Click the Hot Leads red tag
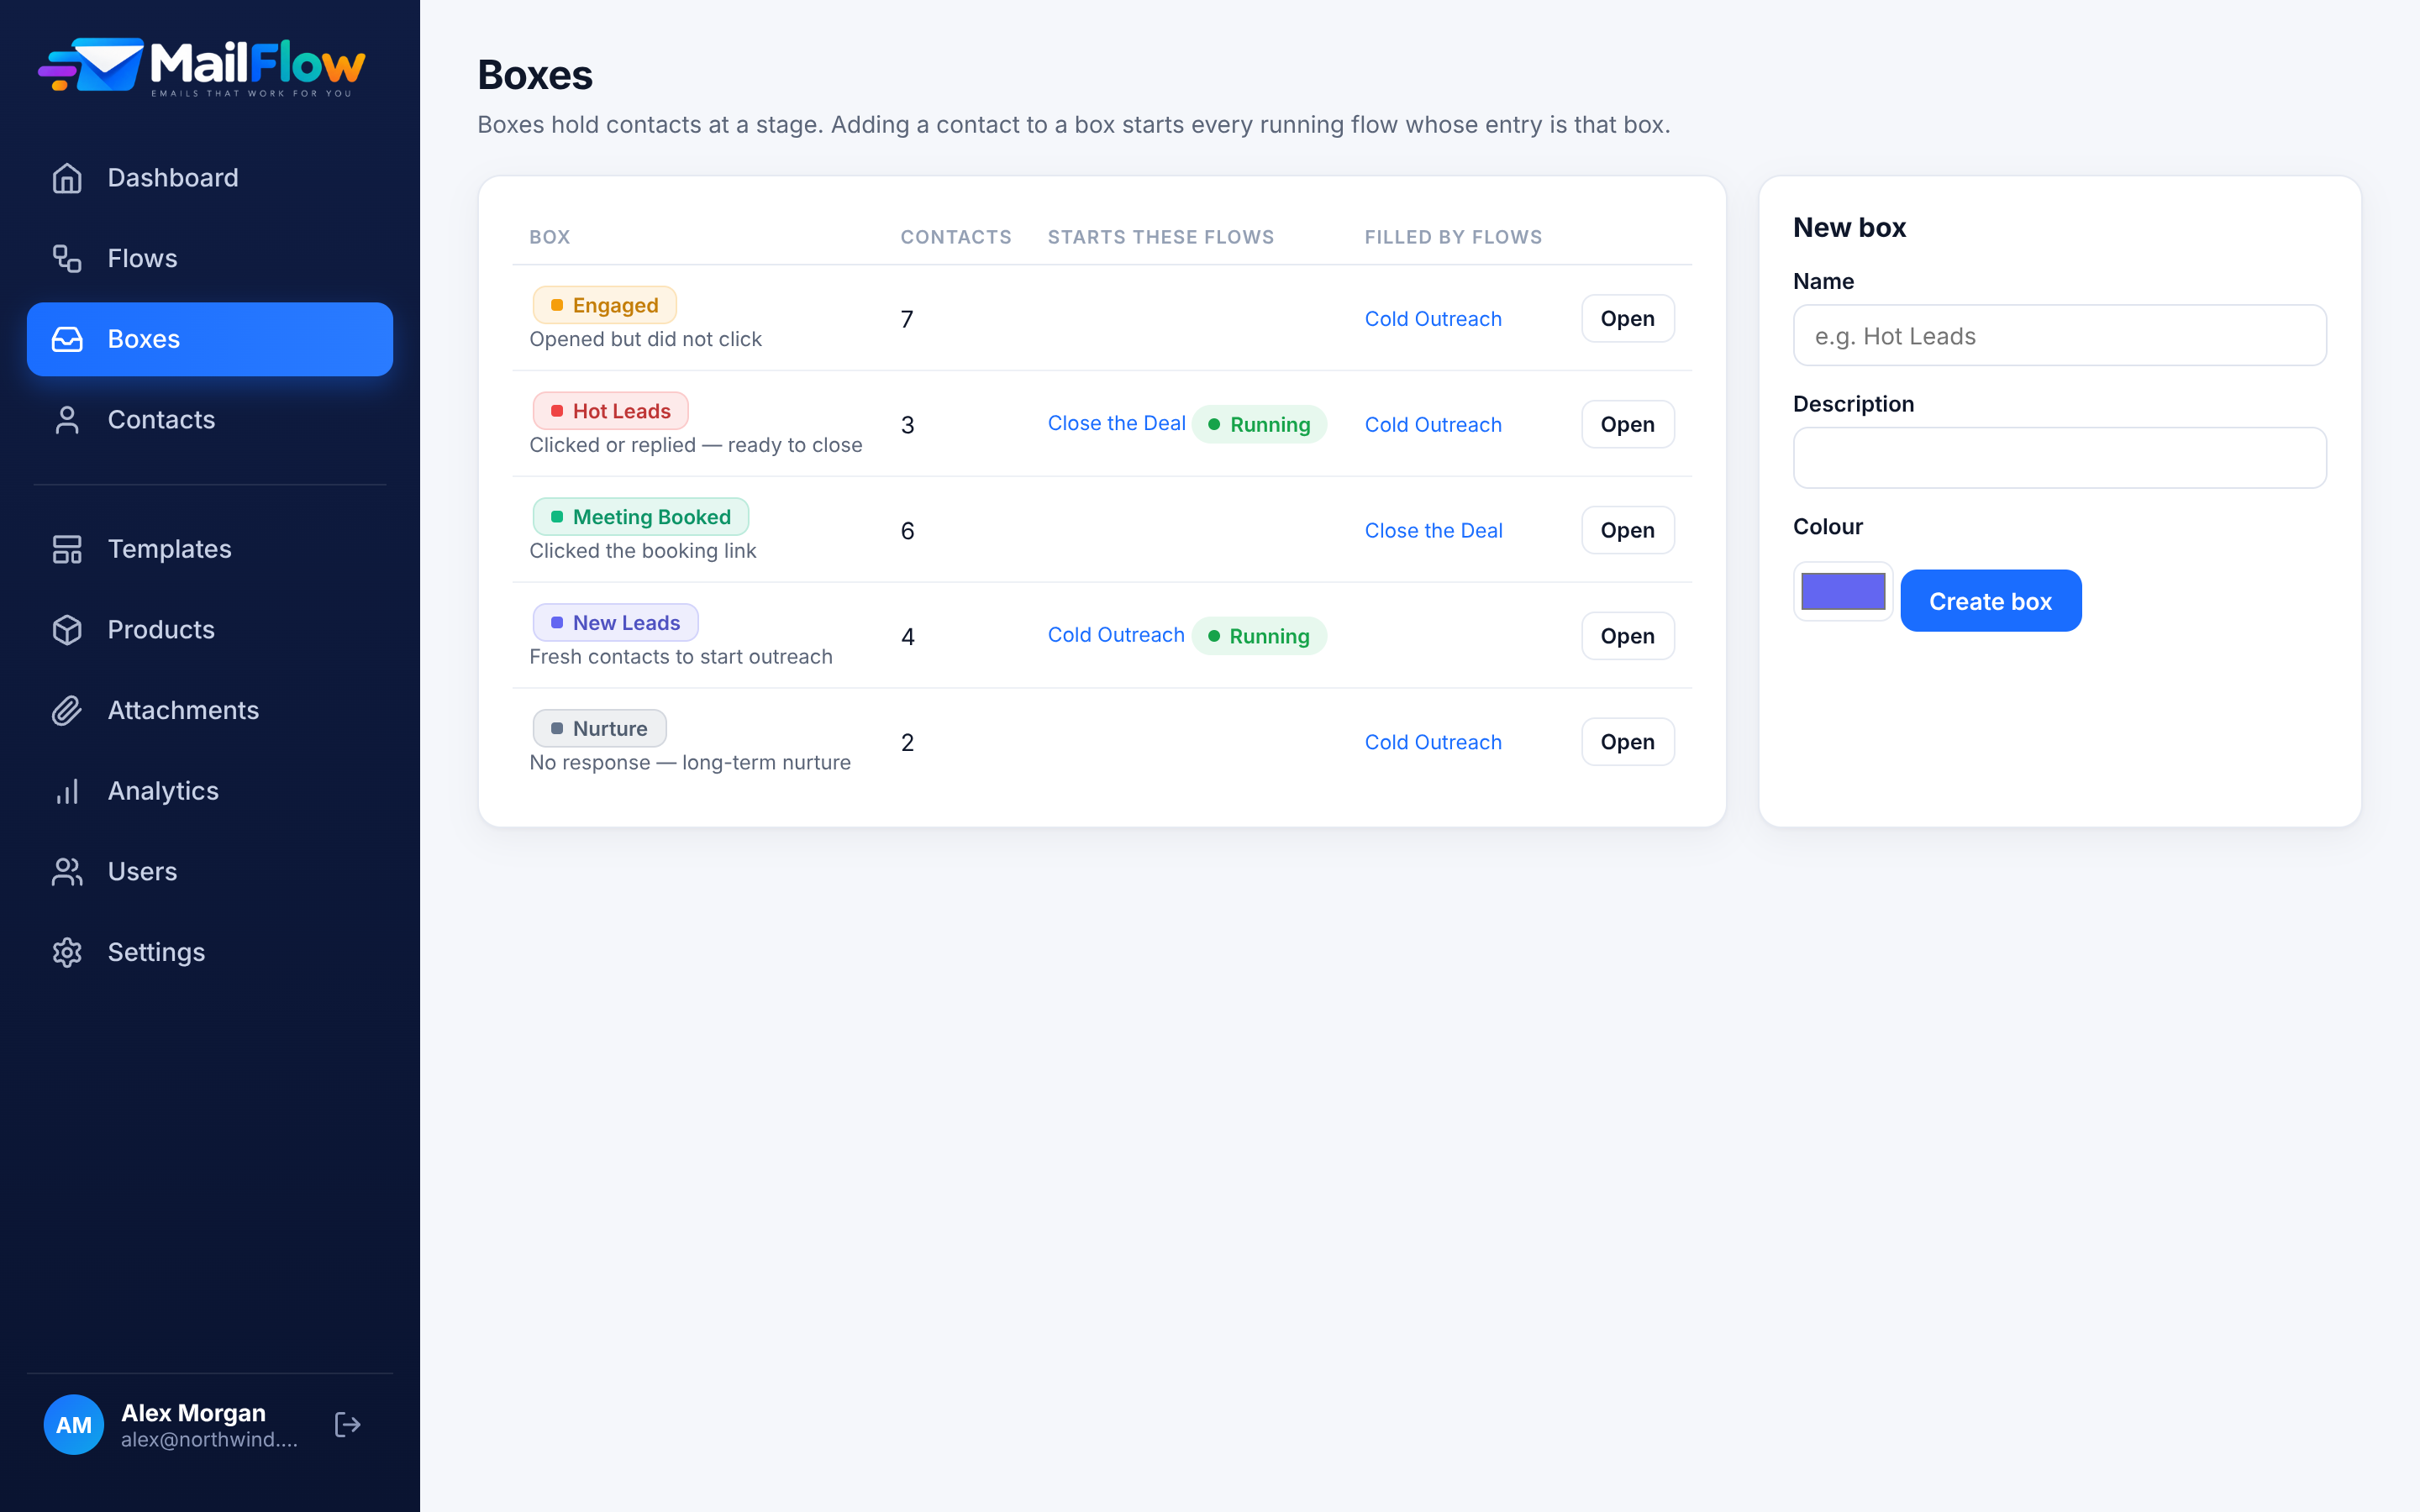Screen dimensions: 2420x1512 click(x=610, y=411)
